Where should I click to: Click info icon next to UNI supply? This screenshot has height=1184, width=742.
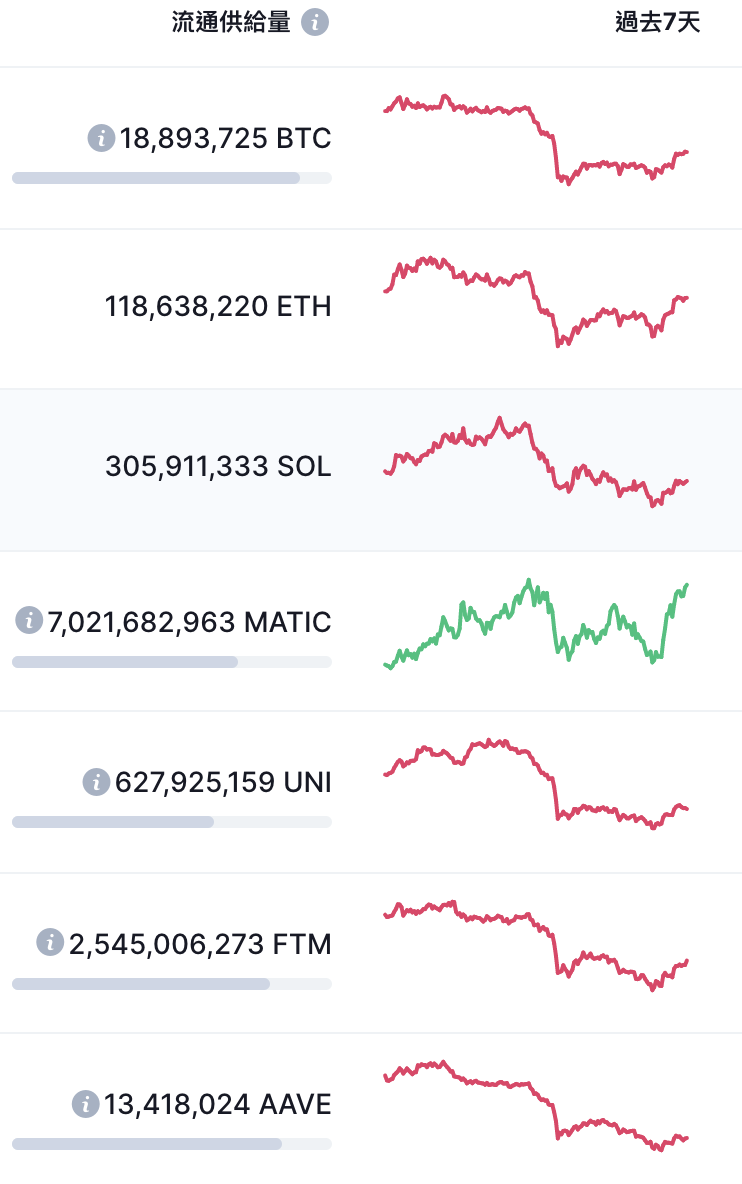pyautogui.click(x=96, y=782)
